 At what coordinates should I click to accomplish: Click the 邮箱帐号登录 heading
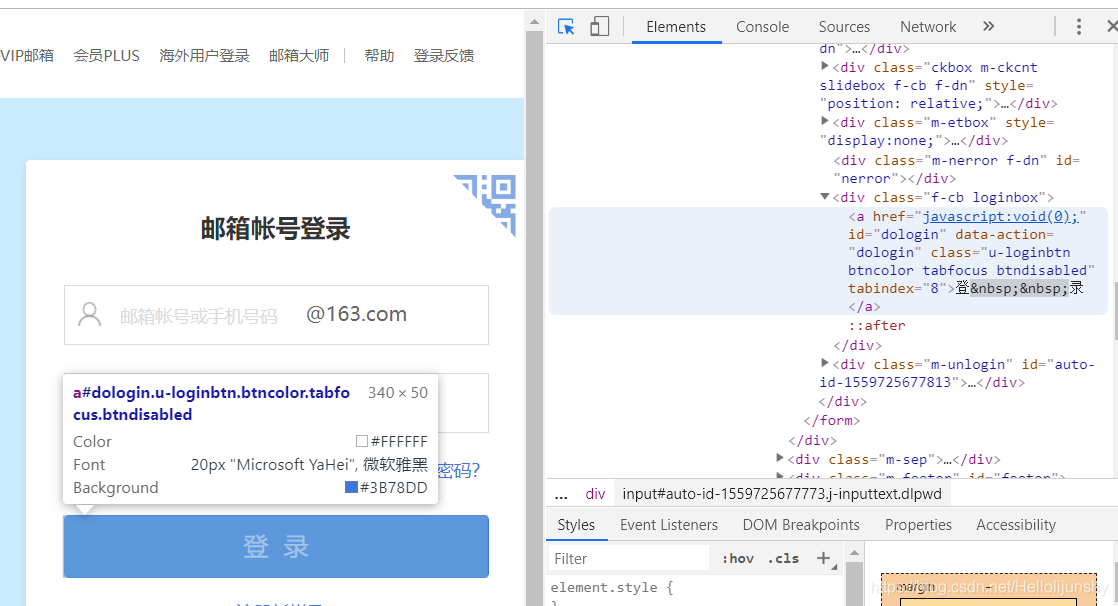click(x=275, y=229)
